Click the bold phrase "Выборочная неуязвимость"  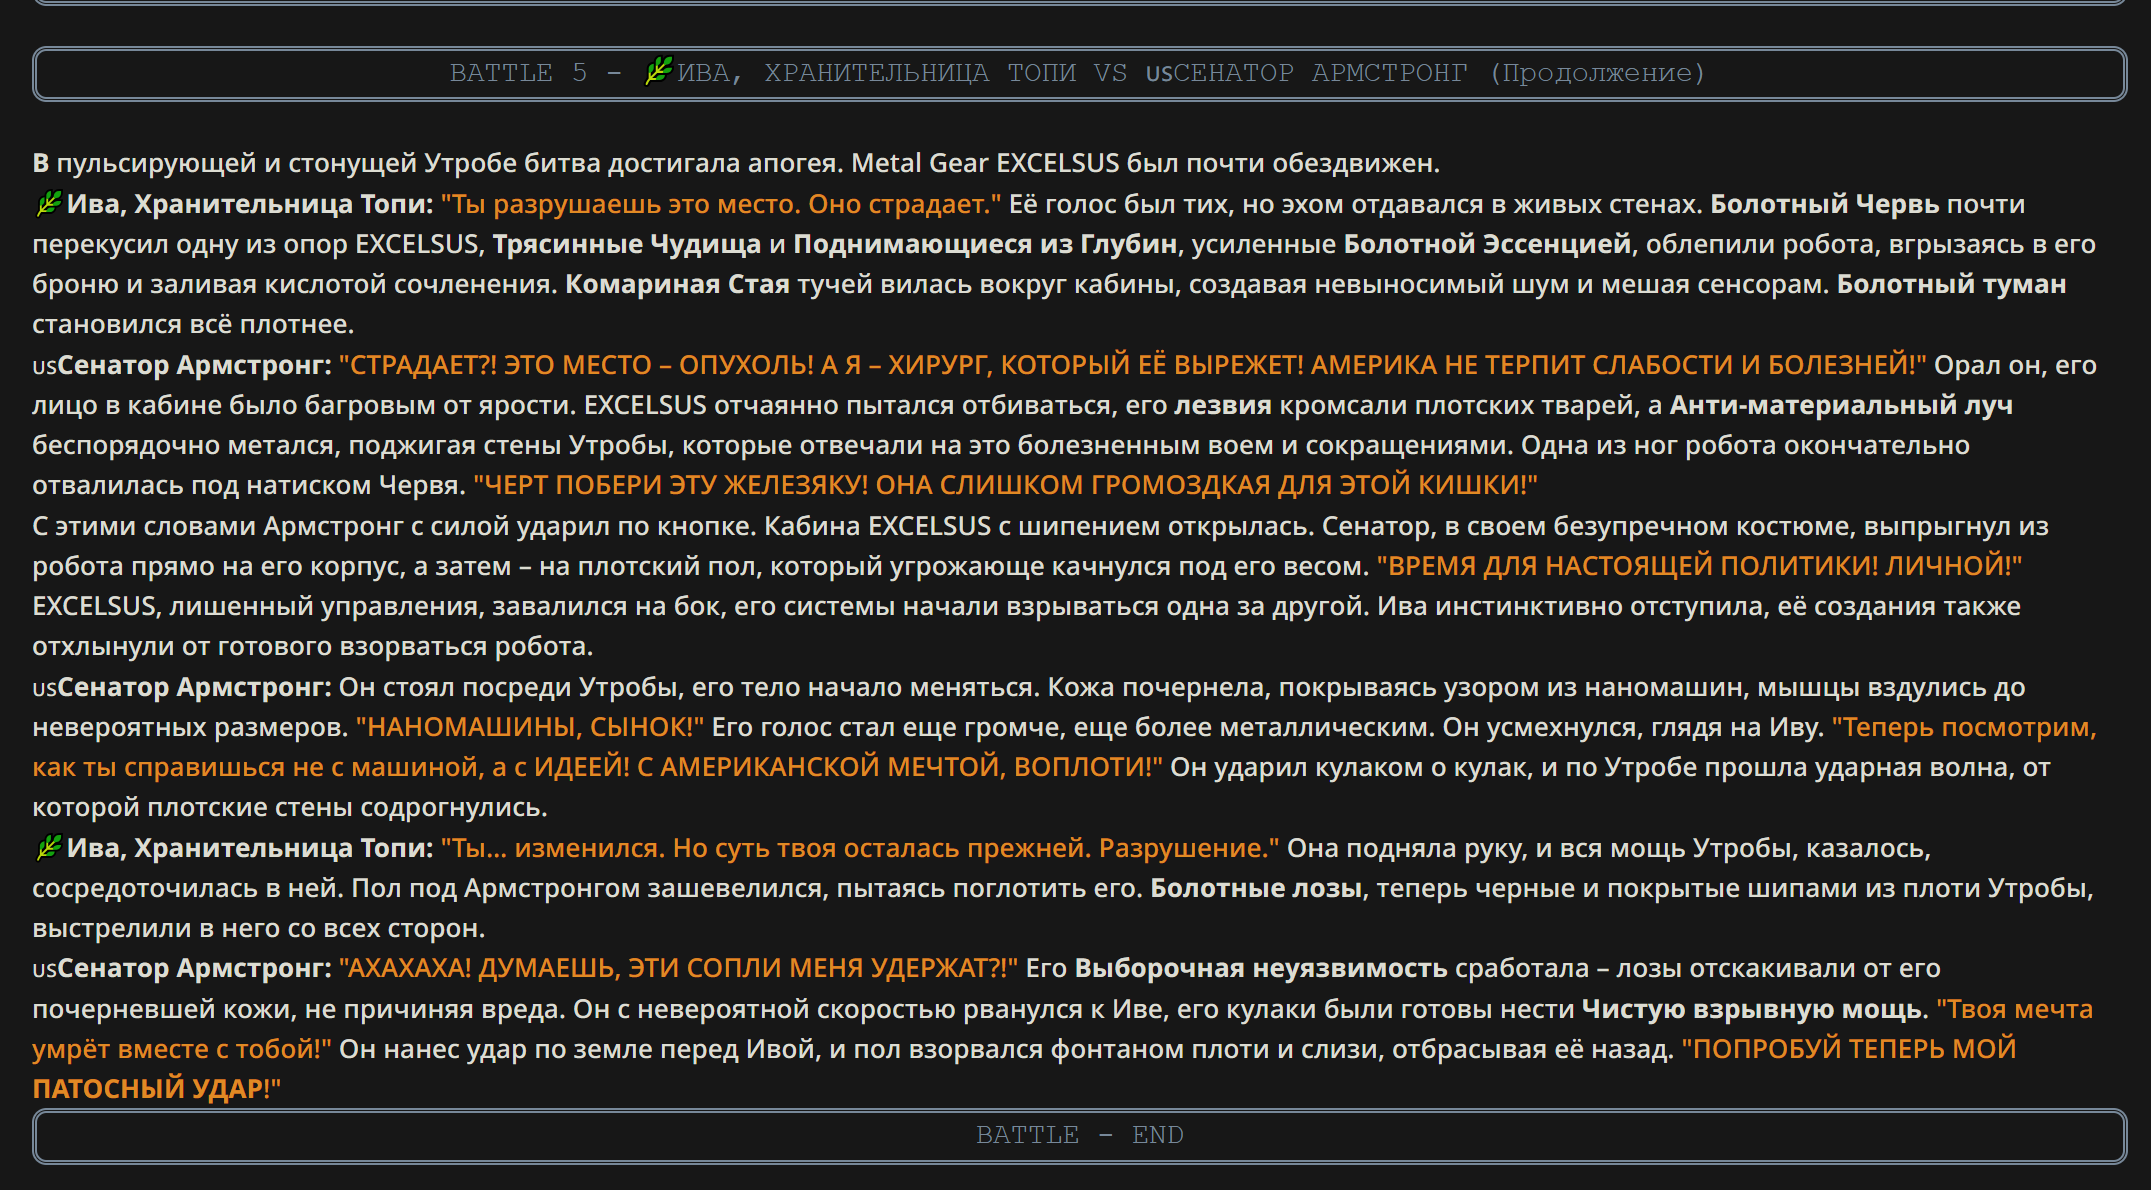coord(1261,968)
